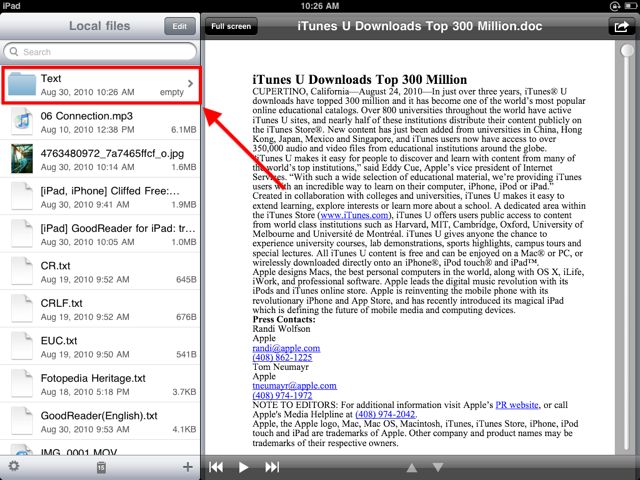Tap the 10:26 AM clock in status bar
This screenshot has height=480, width=640.
(320, 6)
